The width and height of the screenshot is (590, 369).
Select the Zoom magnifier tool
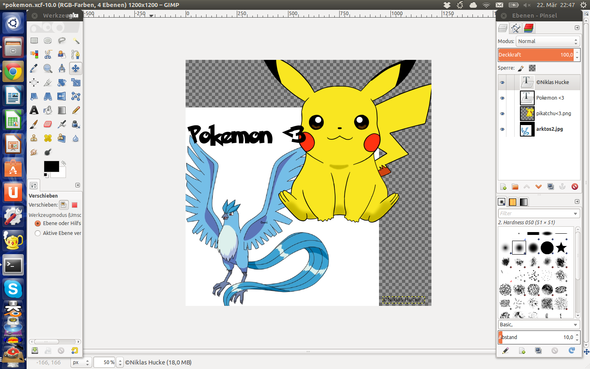[x=48, y=68]
